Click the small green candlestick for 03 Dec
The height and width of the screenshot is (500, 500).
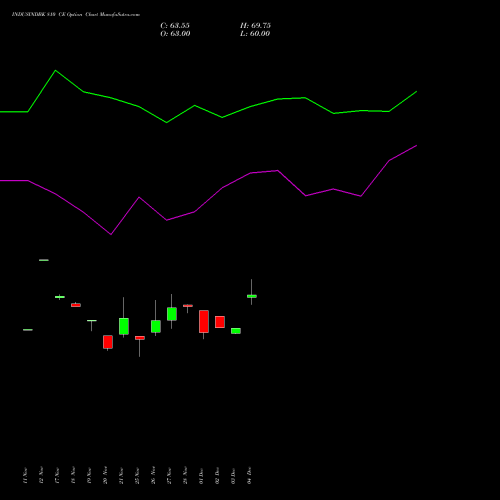[x=236, y=331]
